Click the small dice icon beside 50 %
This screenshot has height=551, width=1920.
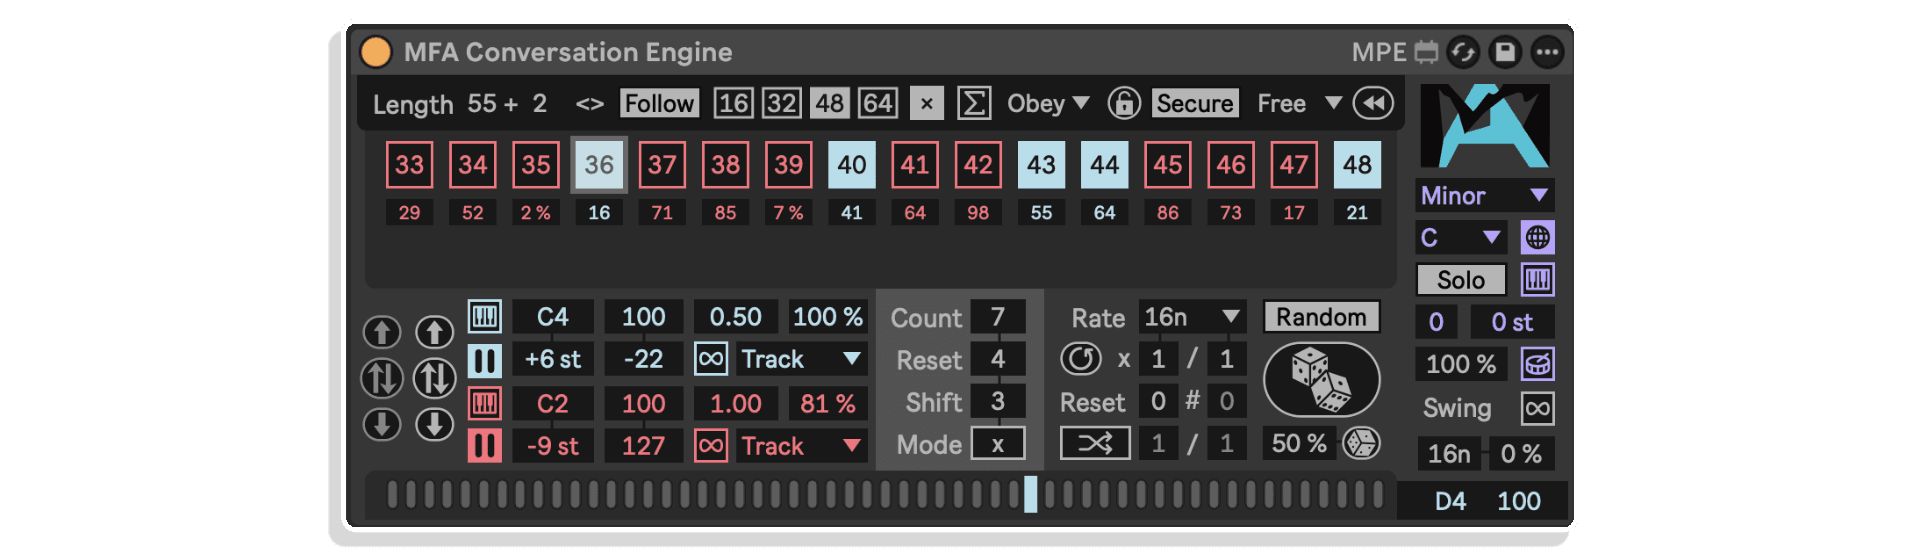pyautogui.click(x=1361, y=443)
